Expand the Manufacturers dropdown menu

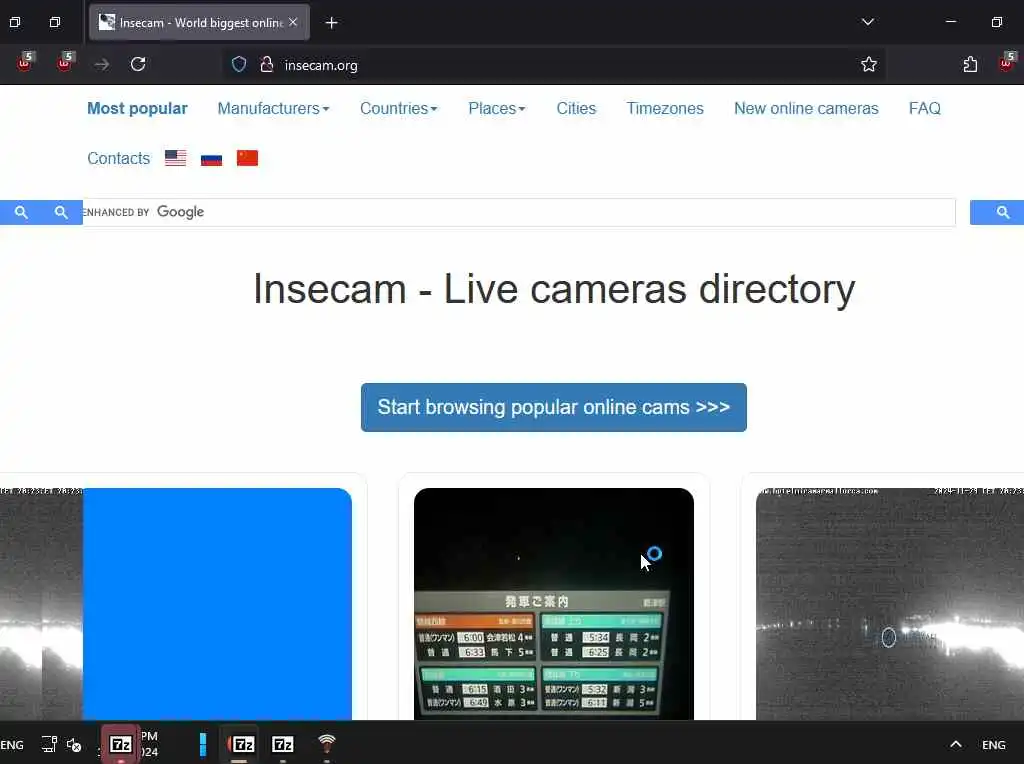click(x=273, y=108)
